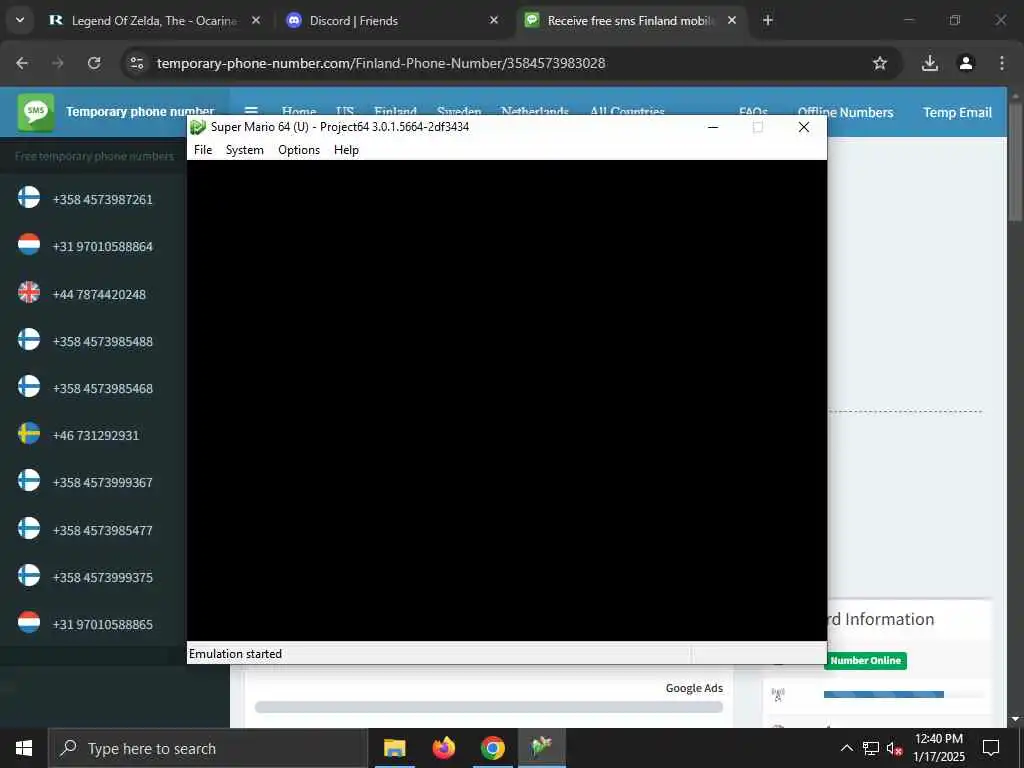Open the Chrome three-dot menu
The height and width of the screenshot is (768, 1024).
1002,63
